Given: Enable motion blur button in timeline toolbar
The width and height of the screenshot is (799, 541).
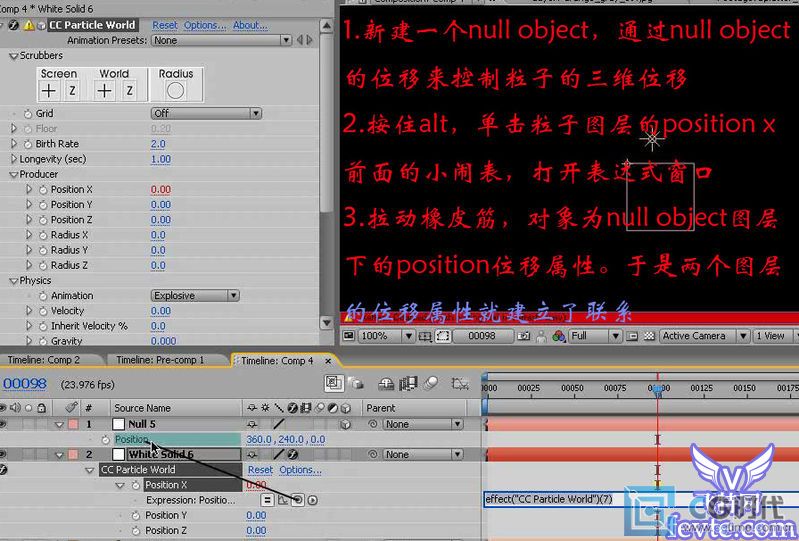Looking at the screenshot, I should pyautogui.click(x=431, y=383).
